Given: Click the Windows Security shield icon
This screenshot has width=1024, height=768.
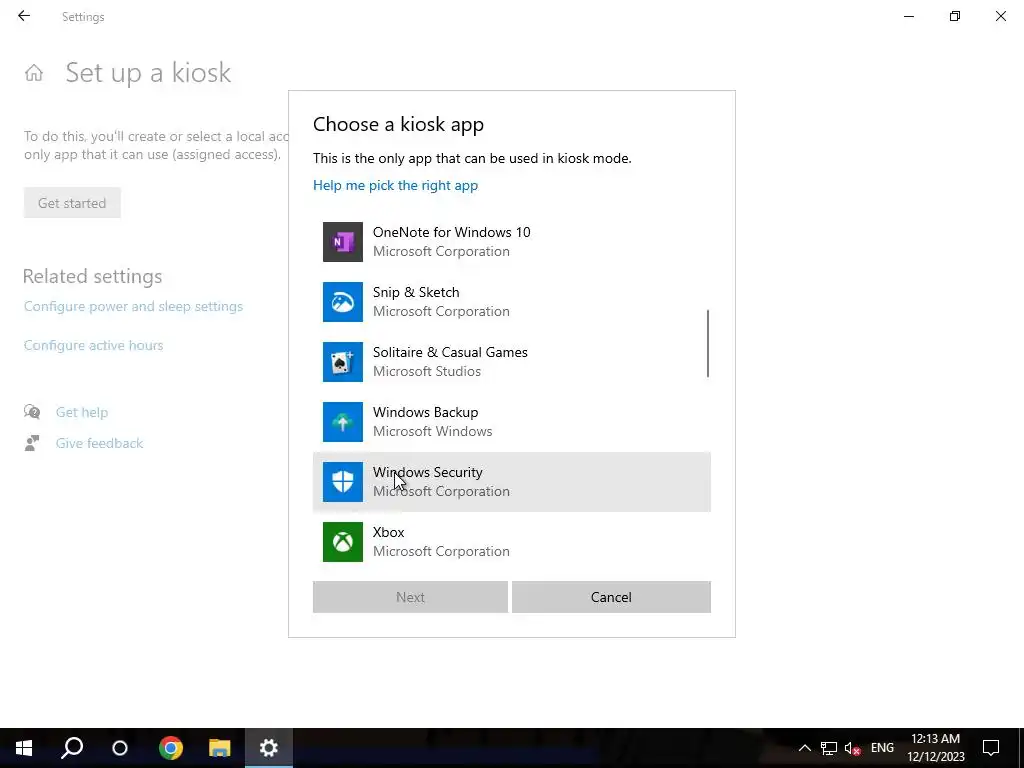Looking at the screenshot, I should tap(343, 482).
